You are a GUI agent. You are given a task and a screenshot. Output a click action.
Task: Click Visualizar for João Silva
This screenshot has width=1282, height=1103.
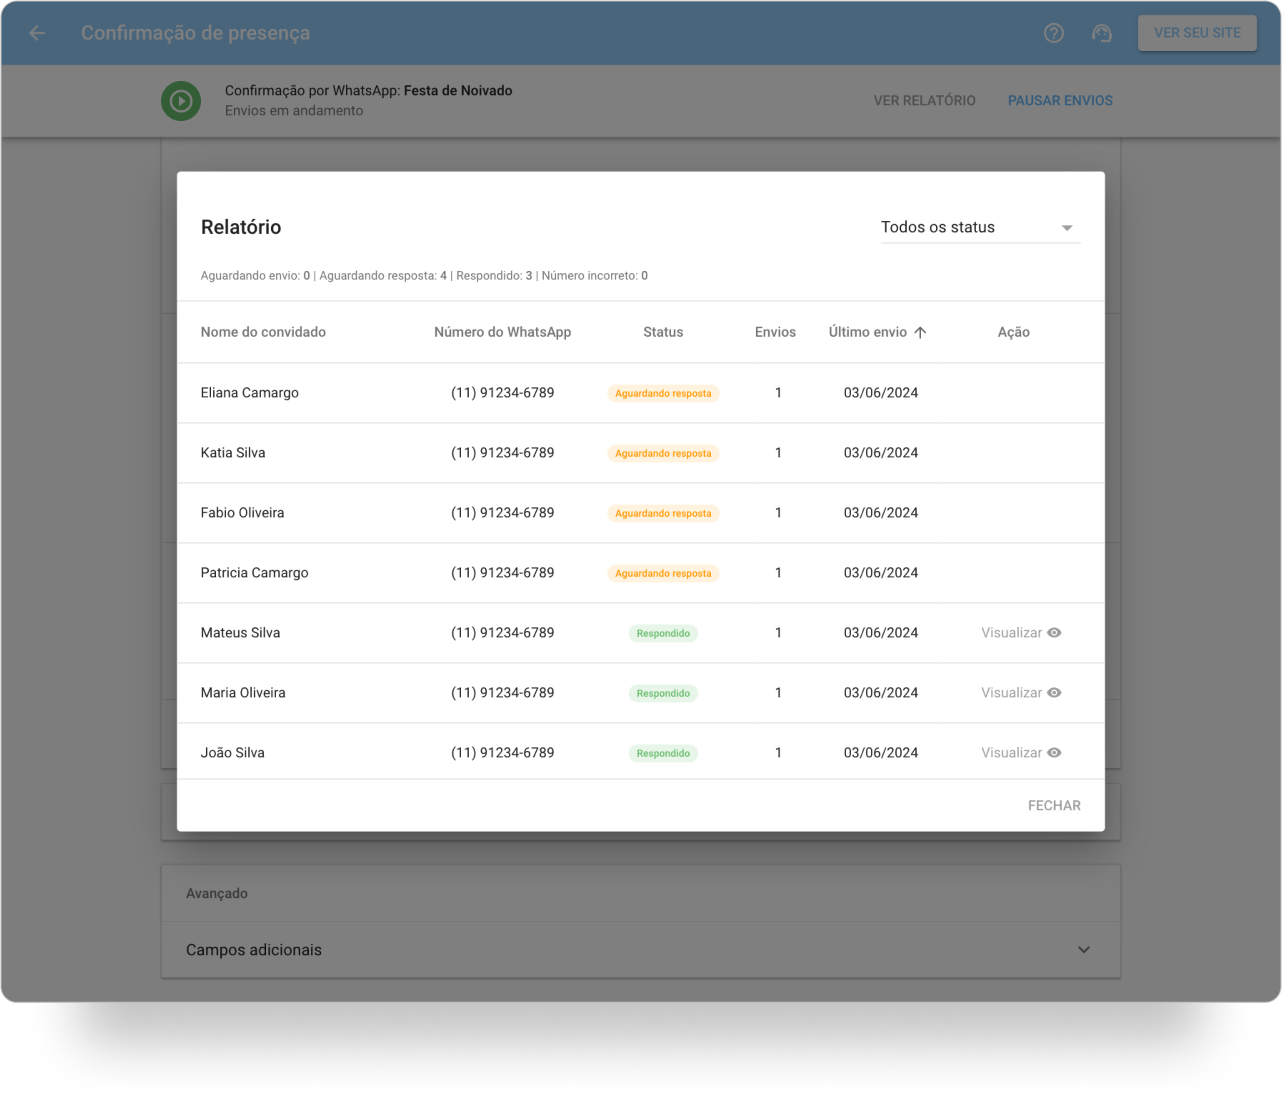(x=1021, y=753)
